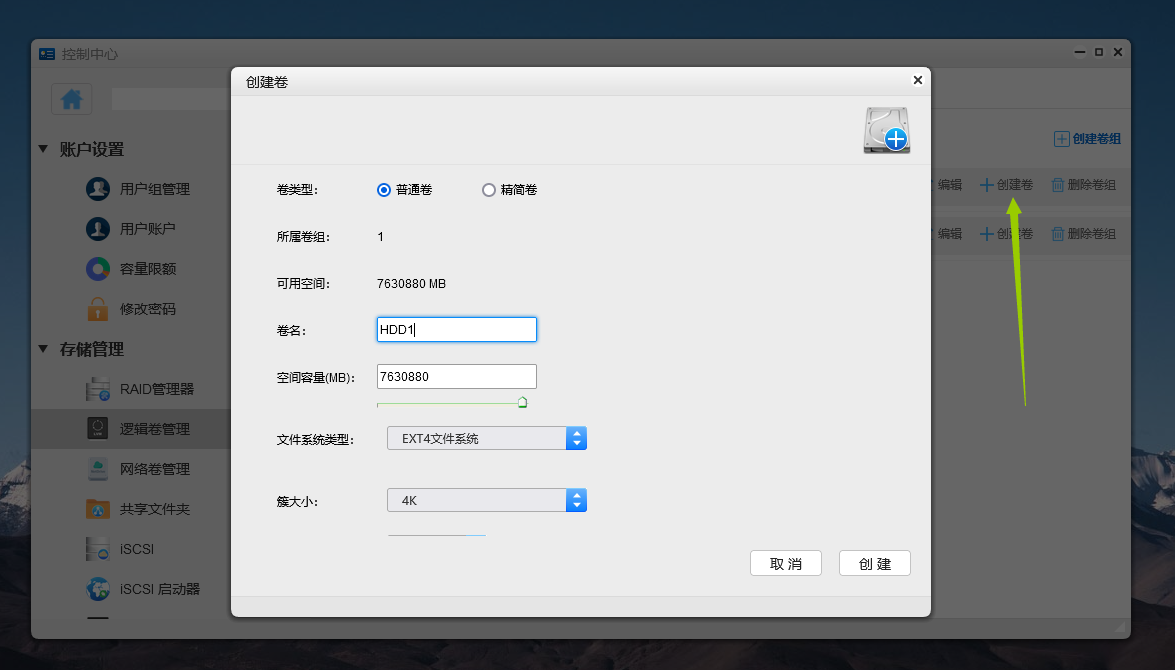Click the Home button above the sidebar
The width and height of the screenshot is (1175, 670).
69,98
